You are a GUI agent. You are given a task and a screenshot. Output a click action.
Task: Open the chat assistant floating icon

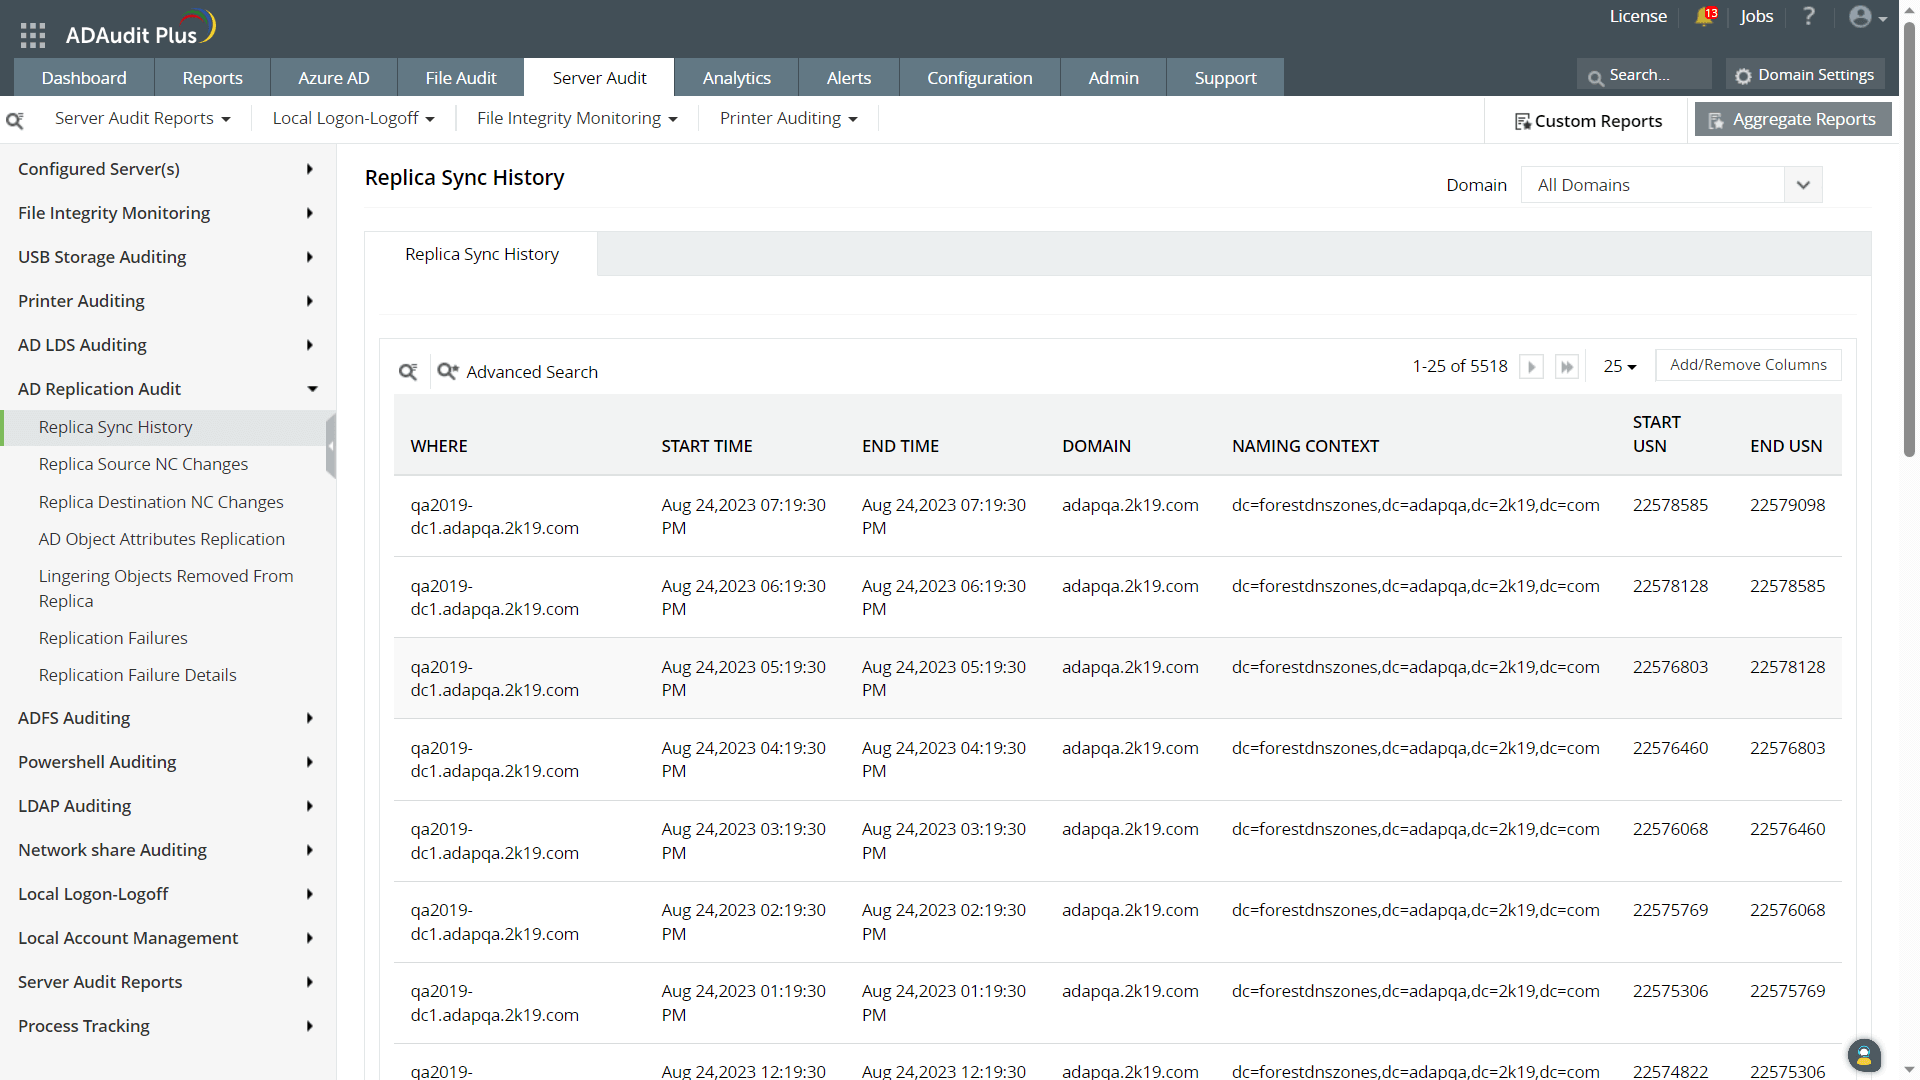1864,1055
